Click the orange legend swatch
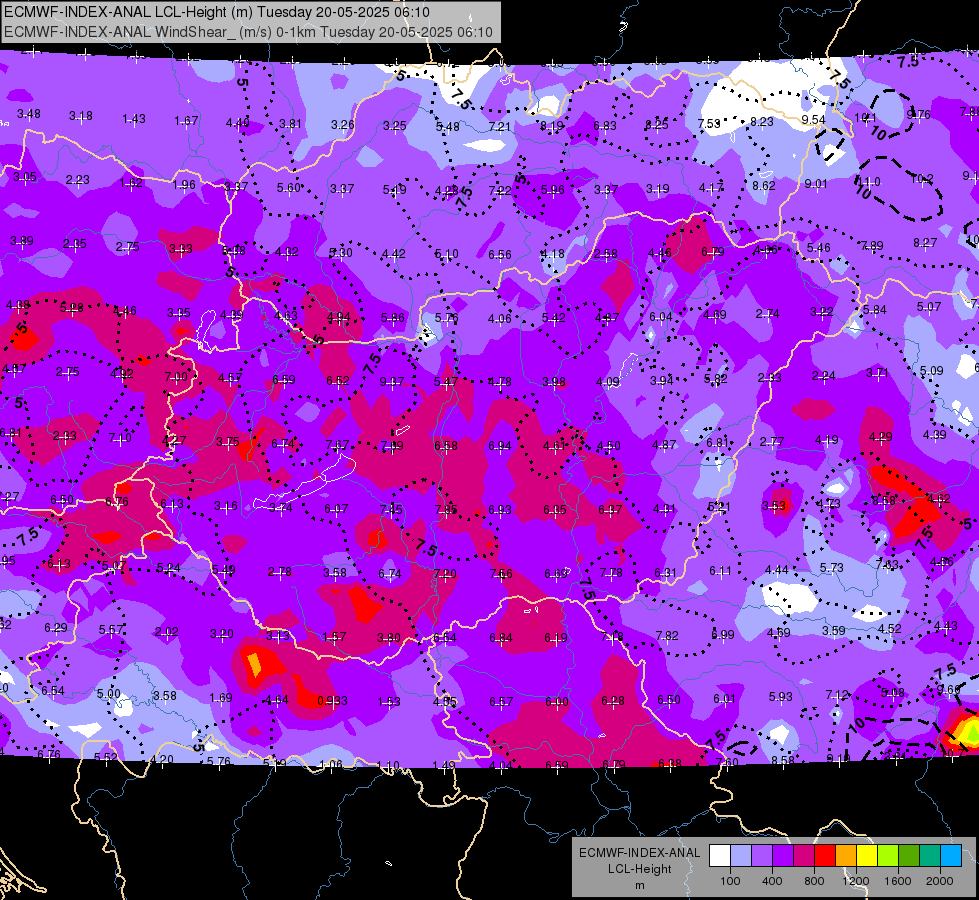 [846, 856]
